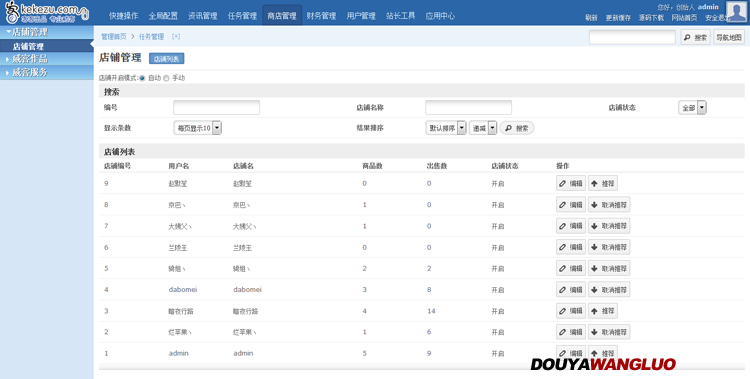Open the 站长工具 top menu
Image resolution: width=750 pixels, height=379 pixels.
coord(401,16)
